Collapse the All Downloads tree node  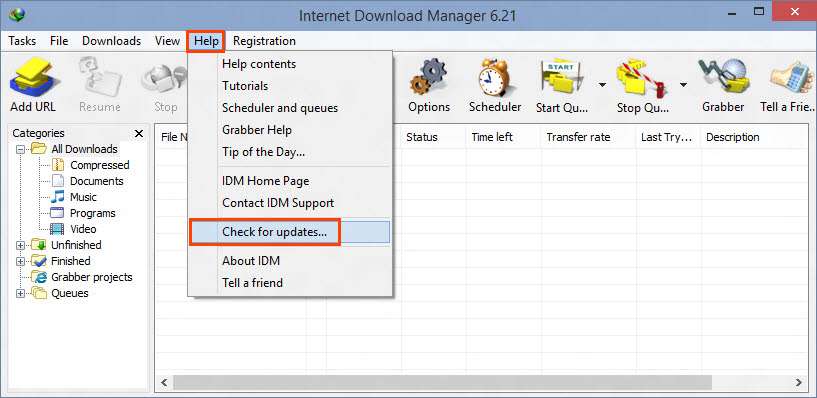pos(21,149)
